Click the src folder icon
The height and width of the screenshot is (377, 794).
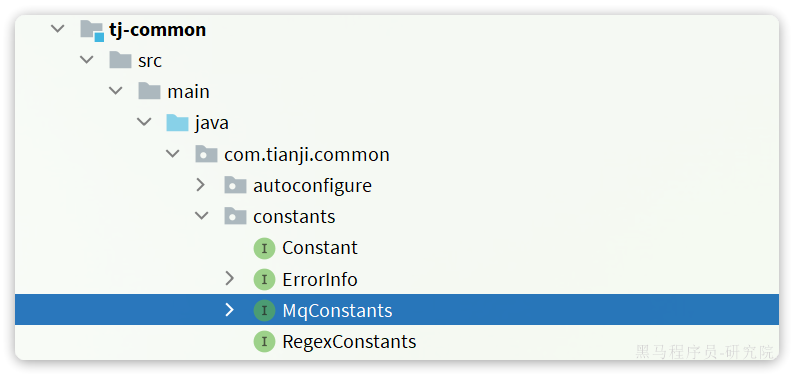click(x=121, y=60)
